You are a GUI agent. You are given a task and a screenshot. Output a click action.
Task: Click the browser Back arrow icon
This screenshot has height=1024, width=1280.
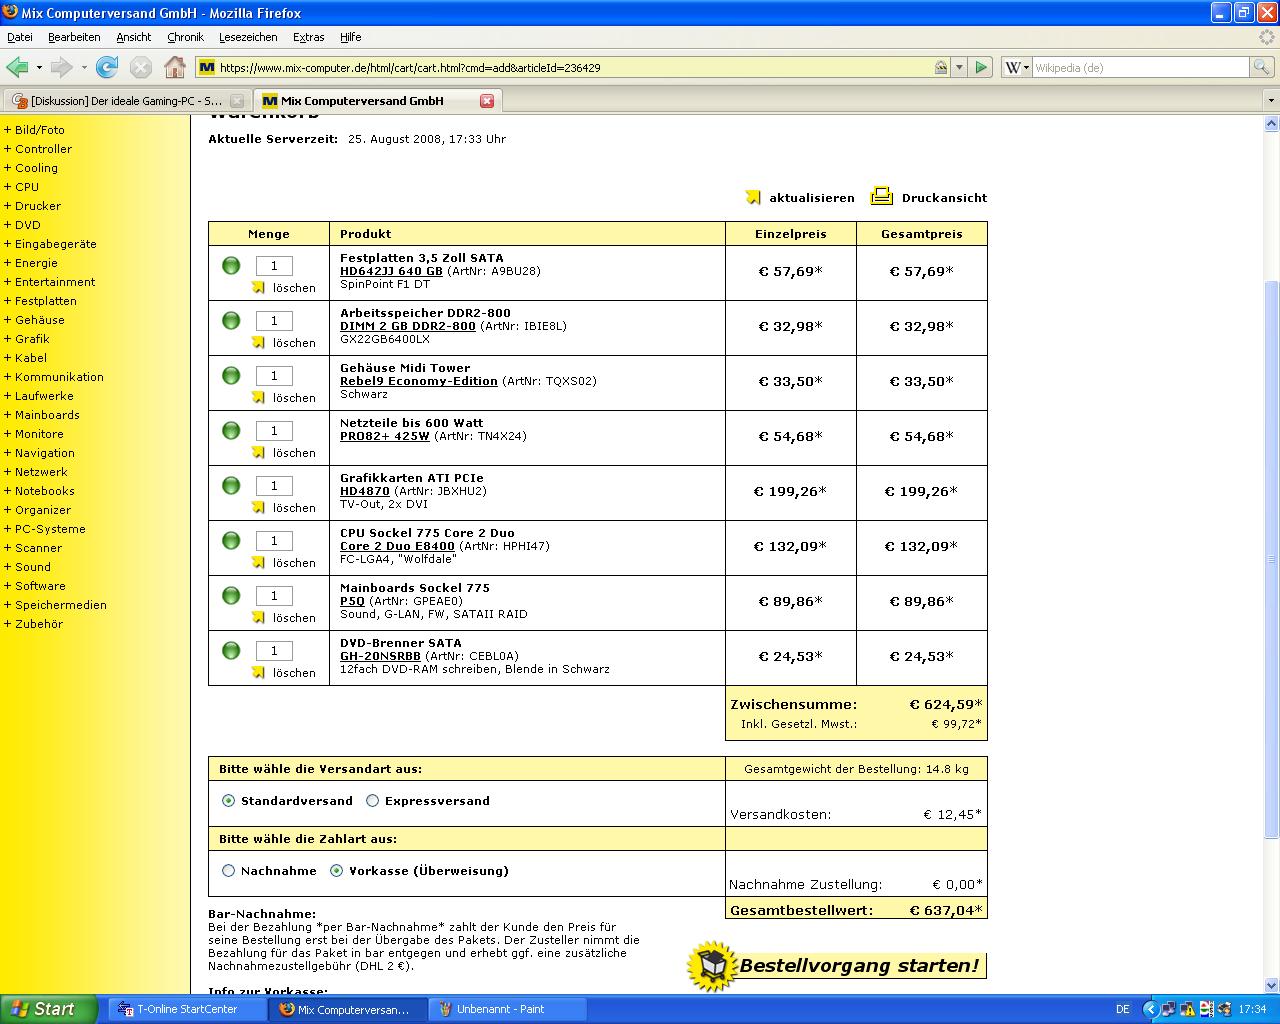[17, 67]
